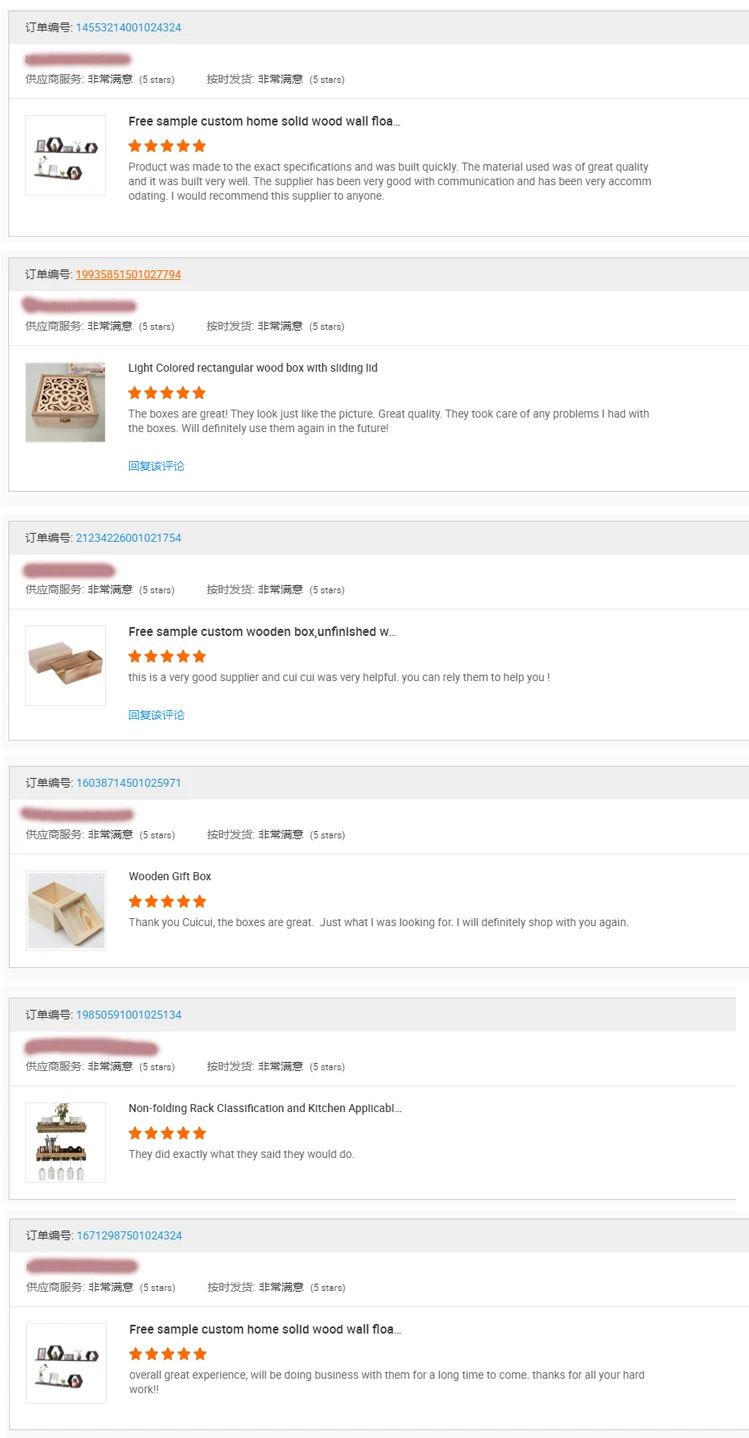Open order number 14553214001024324 link
Screen dimensions: 749x1438
tap(128, 28)
